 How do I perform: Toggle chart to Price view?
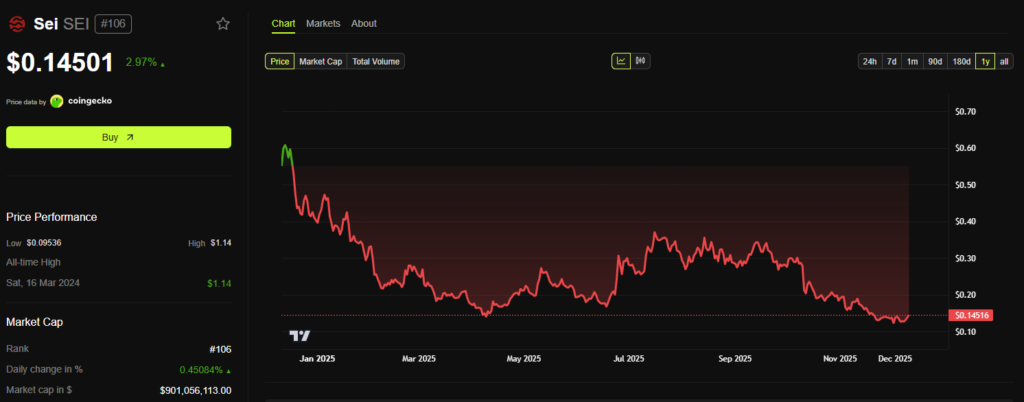coord(280,61)
